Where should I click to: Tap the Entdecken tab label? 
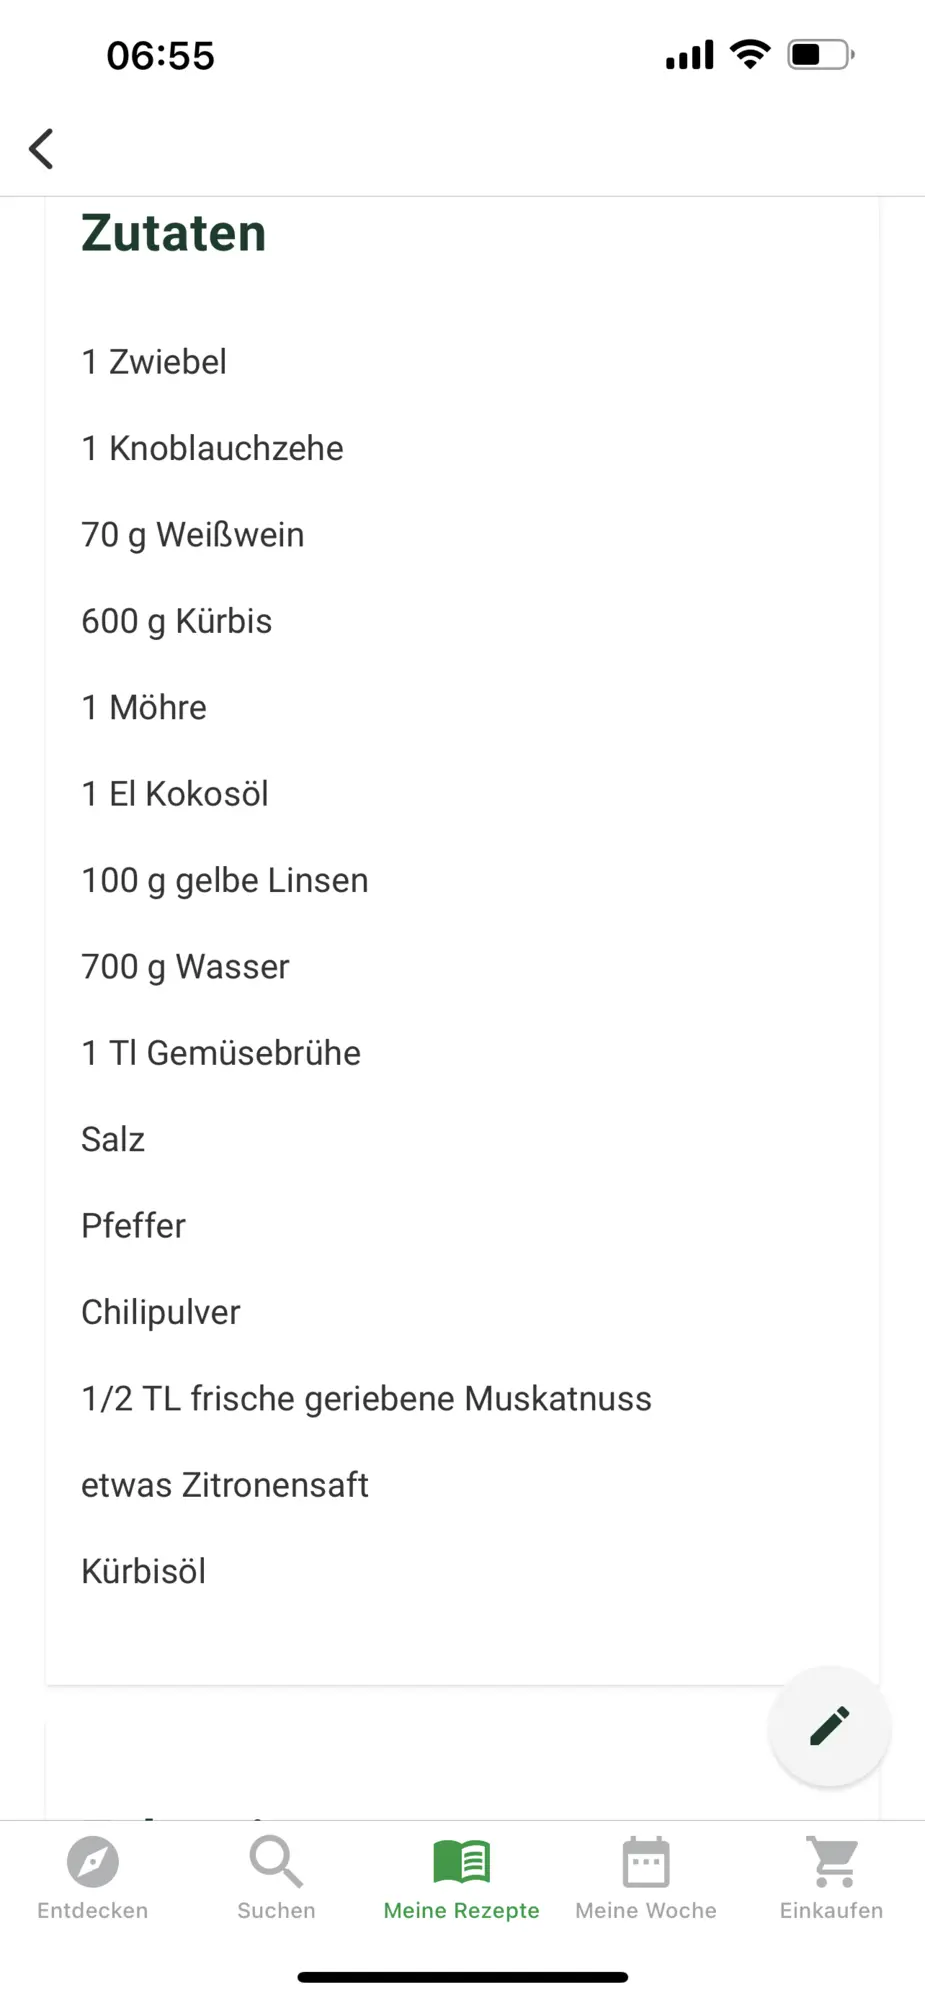(x=93, y=1910)
